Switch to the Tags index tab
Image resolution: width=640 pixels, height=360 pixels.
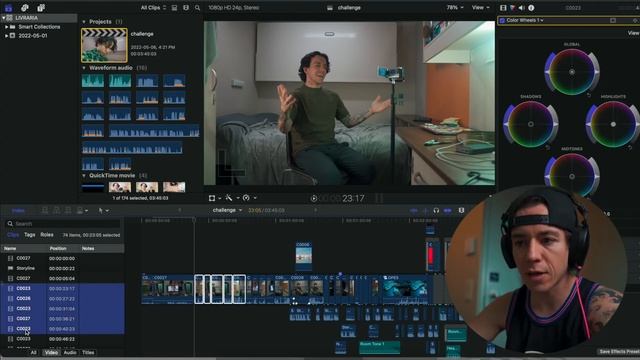[x=29, y=235]
